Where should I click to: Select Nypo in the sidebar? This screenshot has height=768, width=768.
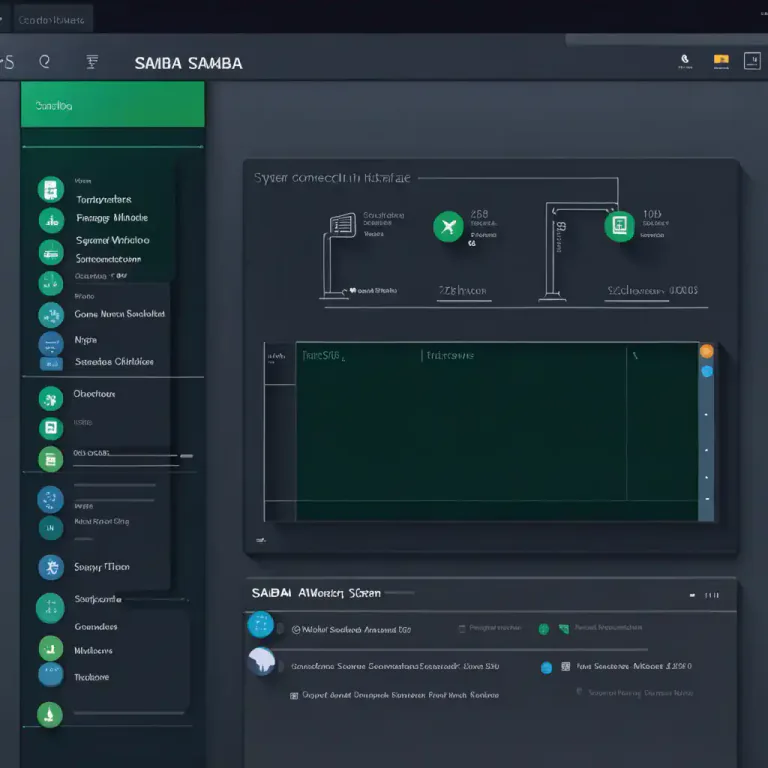pos(85,339)
